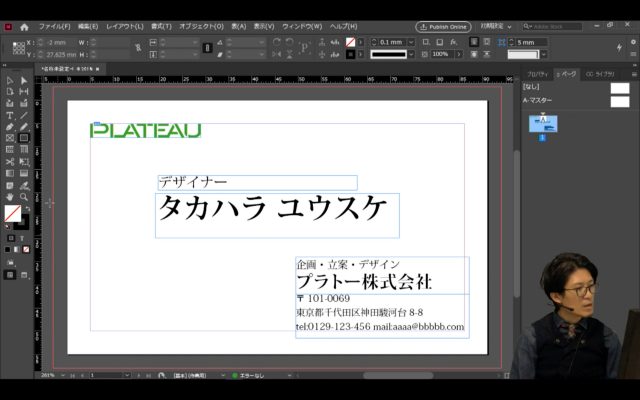Select the Gradient Swatch tool
The height and width of the screenshot is (400, 640).
point(10,173)
